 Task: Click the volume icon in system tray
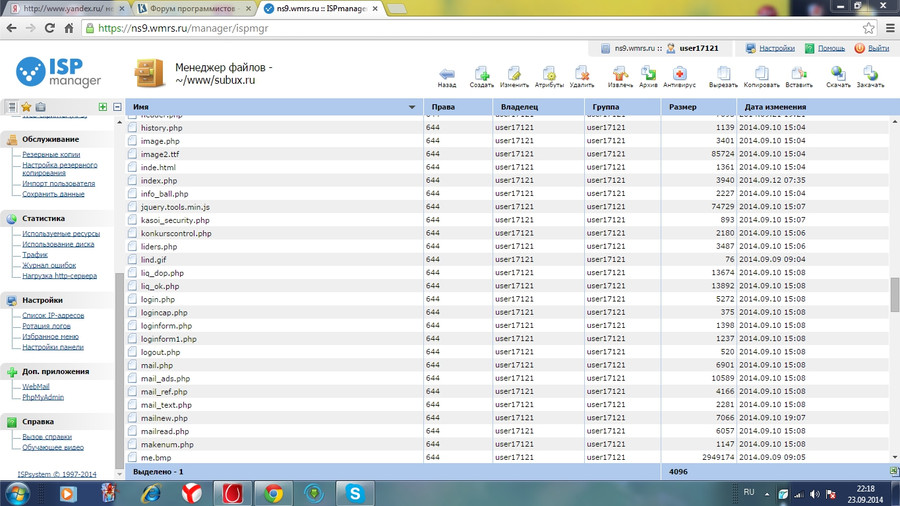coord(814,494)
